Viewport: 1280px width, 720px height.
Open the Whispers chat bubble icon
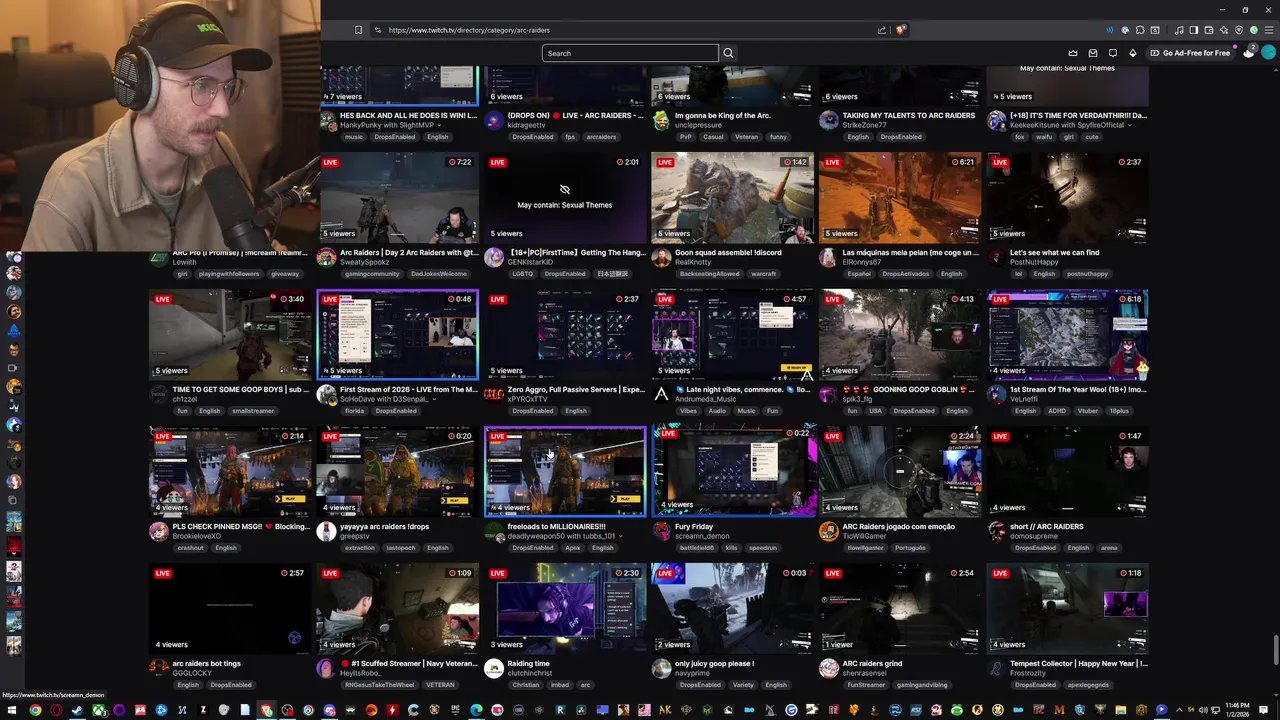(1113, 53)
